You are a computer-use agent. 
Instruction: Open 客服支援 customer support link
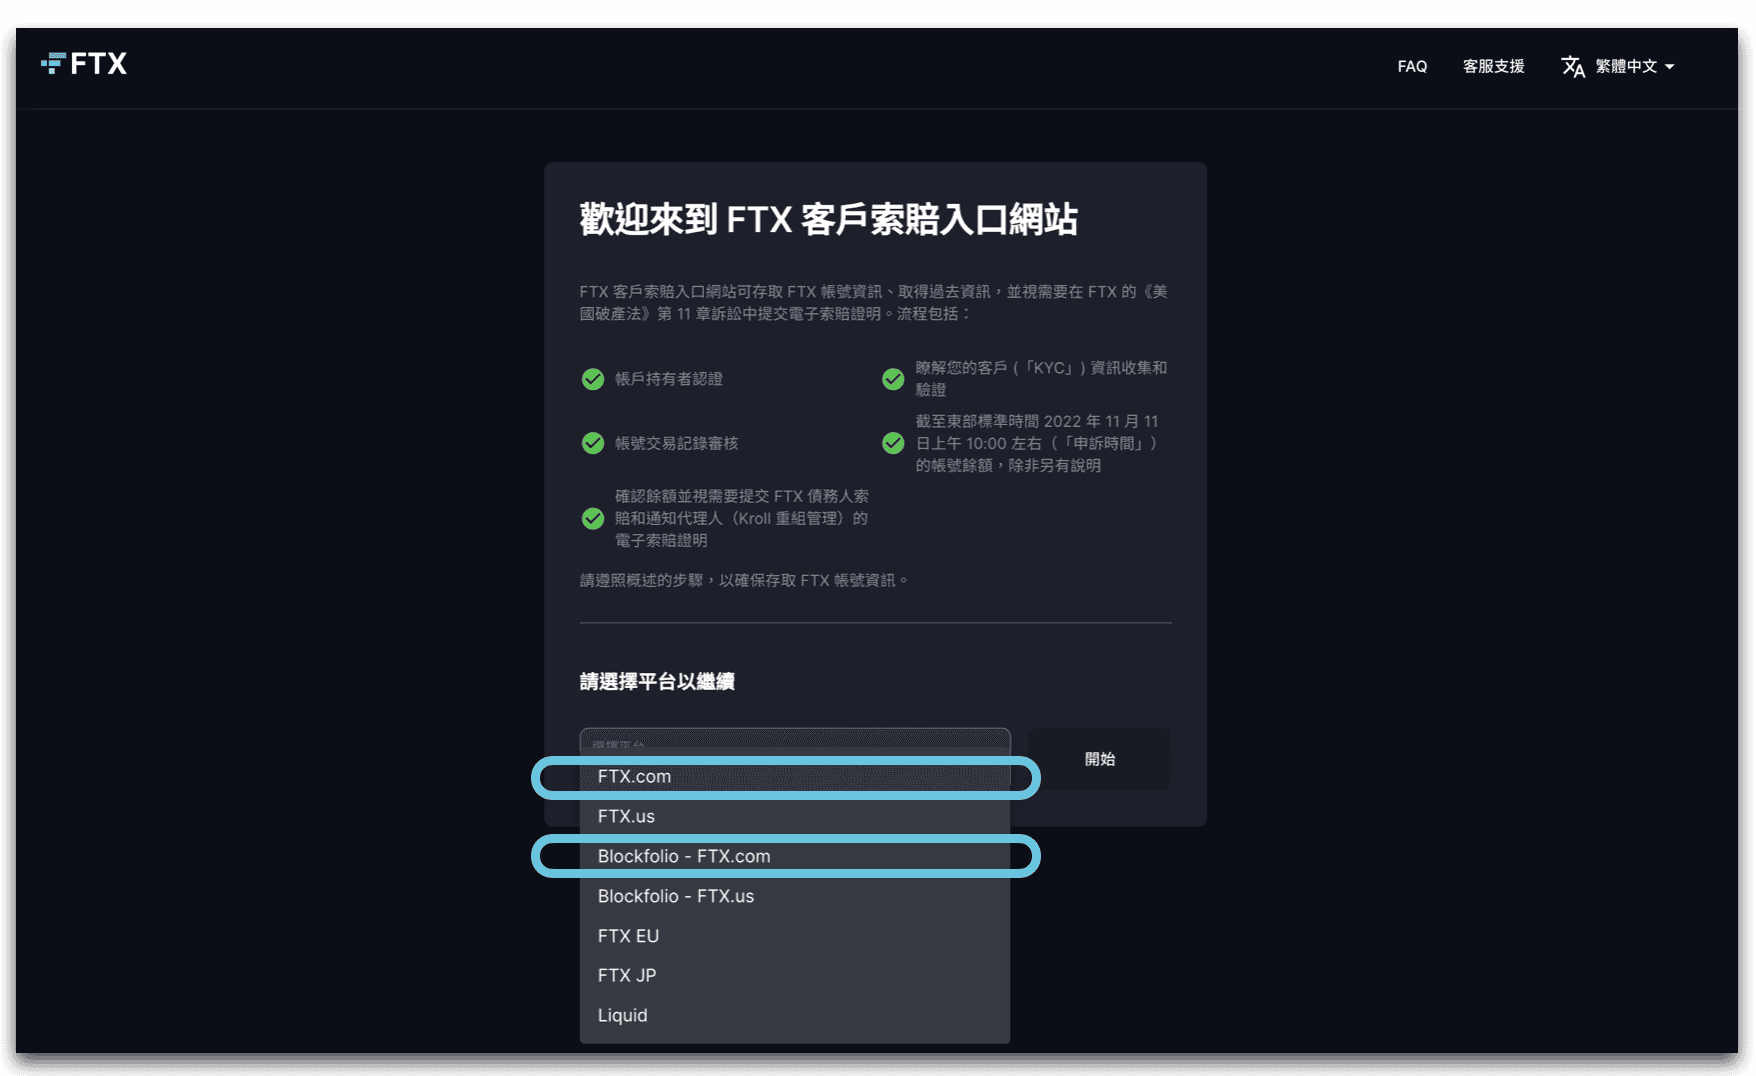pos(1493,66)
